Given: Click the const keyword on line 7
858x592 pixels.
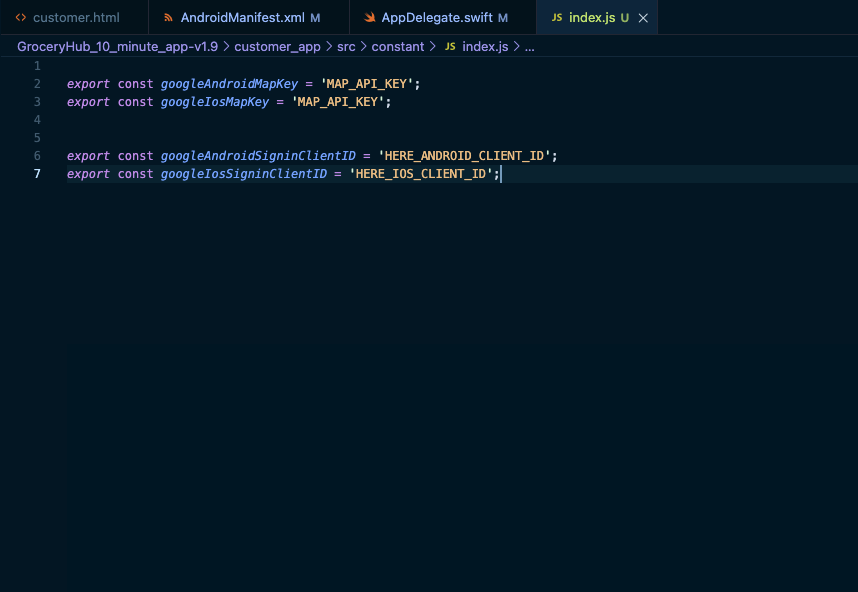Looking at the screenshot, I should click(x=135, y=174).
